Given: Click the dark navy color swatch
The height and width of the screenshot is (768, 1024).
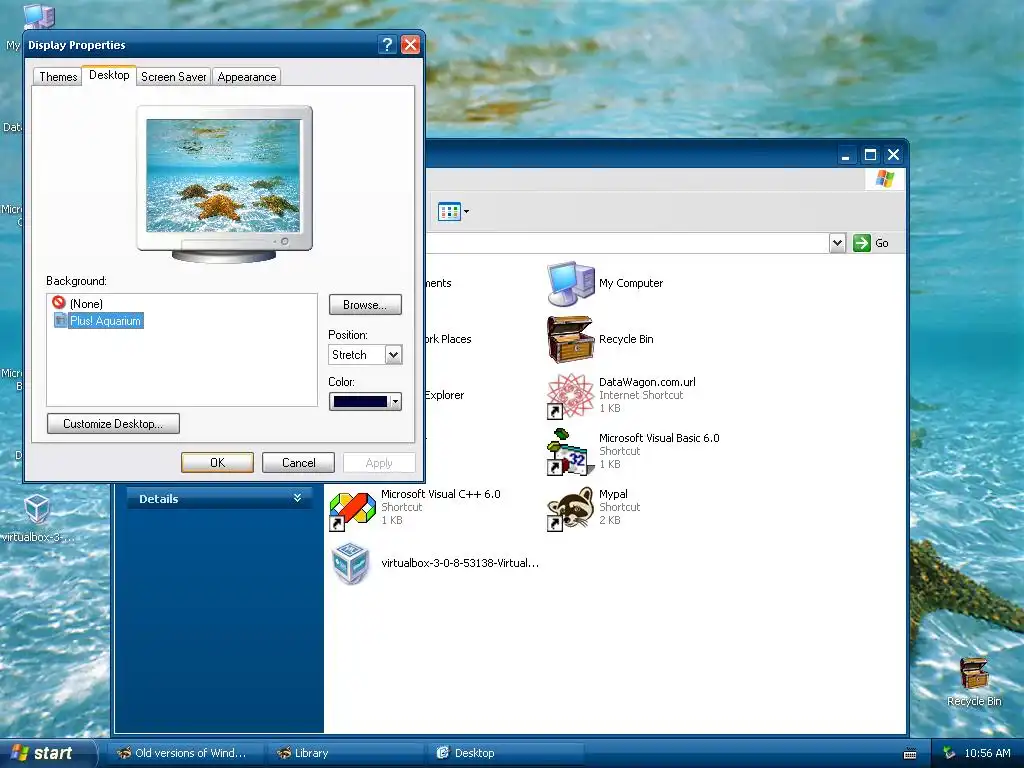Looking at the screenshot, I should [360, 402].
